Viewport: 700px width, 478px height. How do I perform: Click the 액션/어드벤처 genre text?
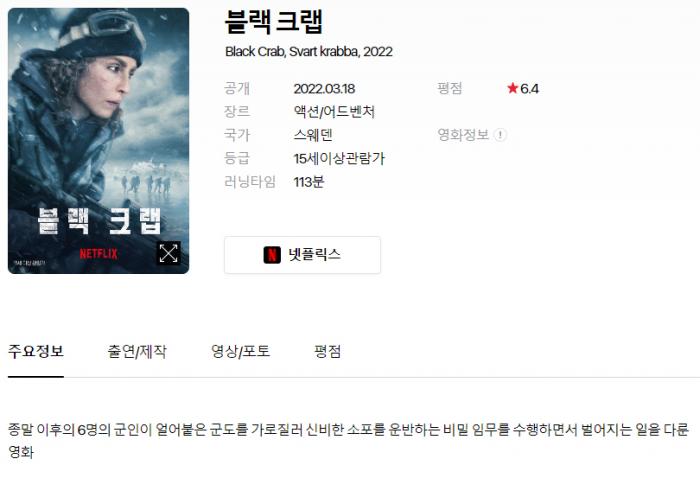coord(334,112)
